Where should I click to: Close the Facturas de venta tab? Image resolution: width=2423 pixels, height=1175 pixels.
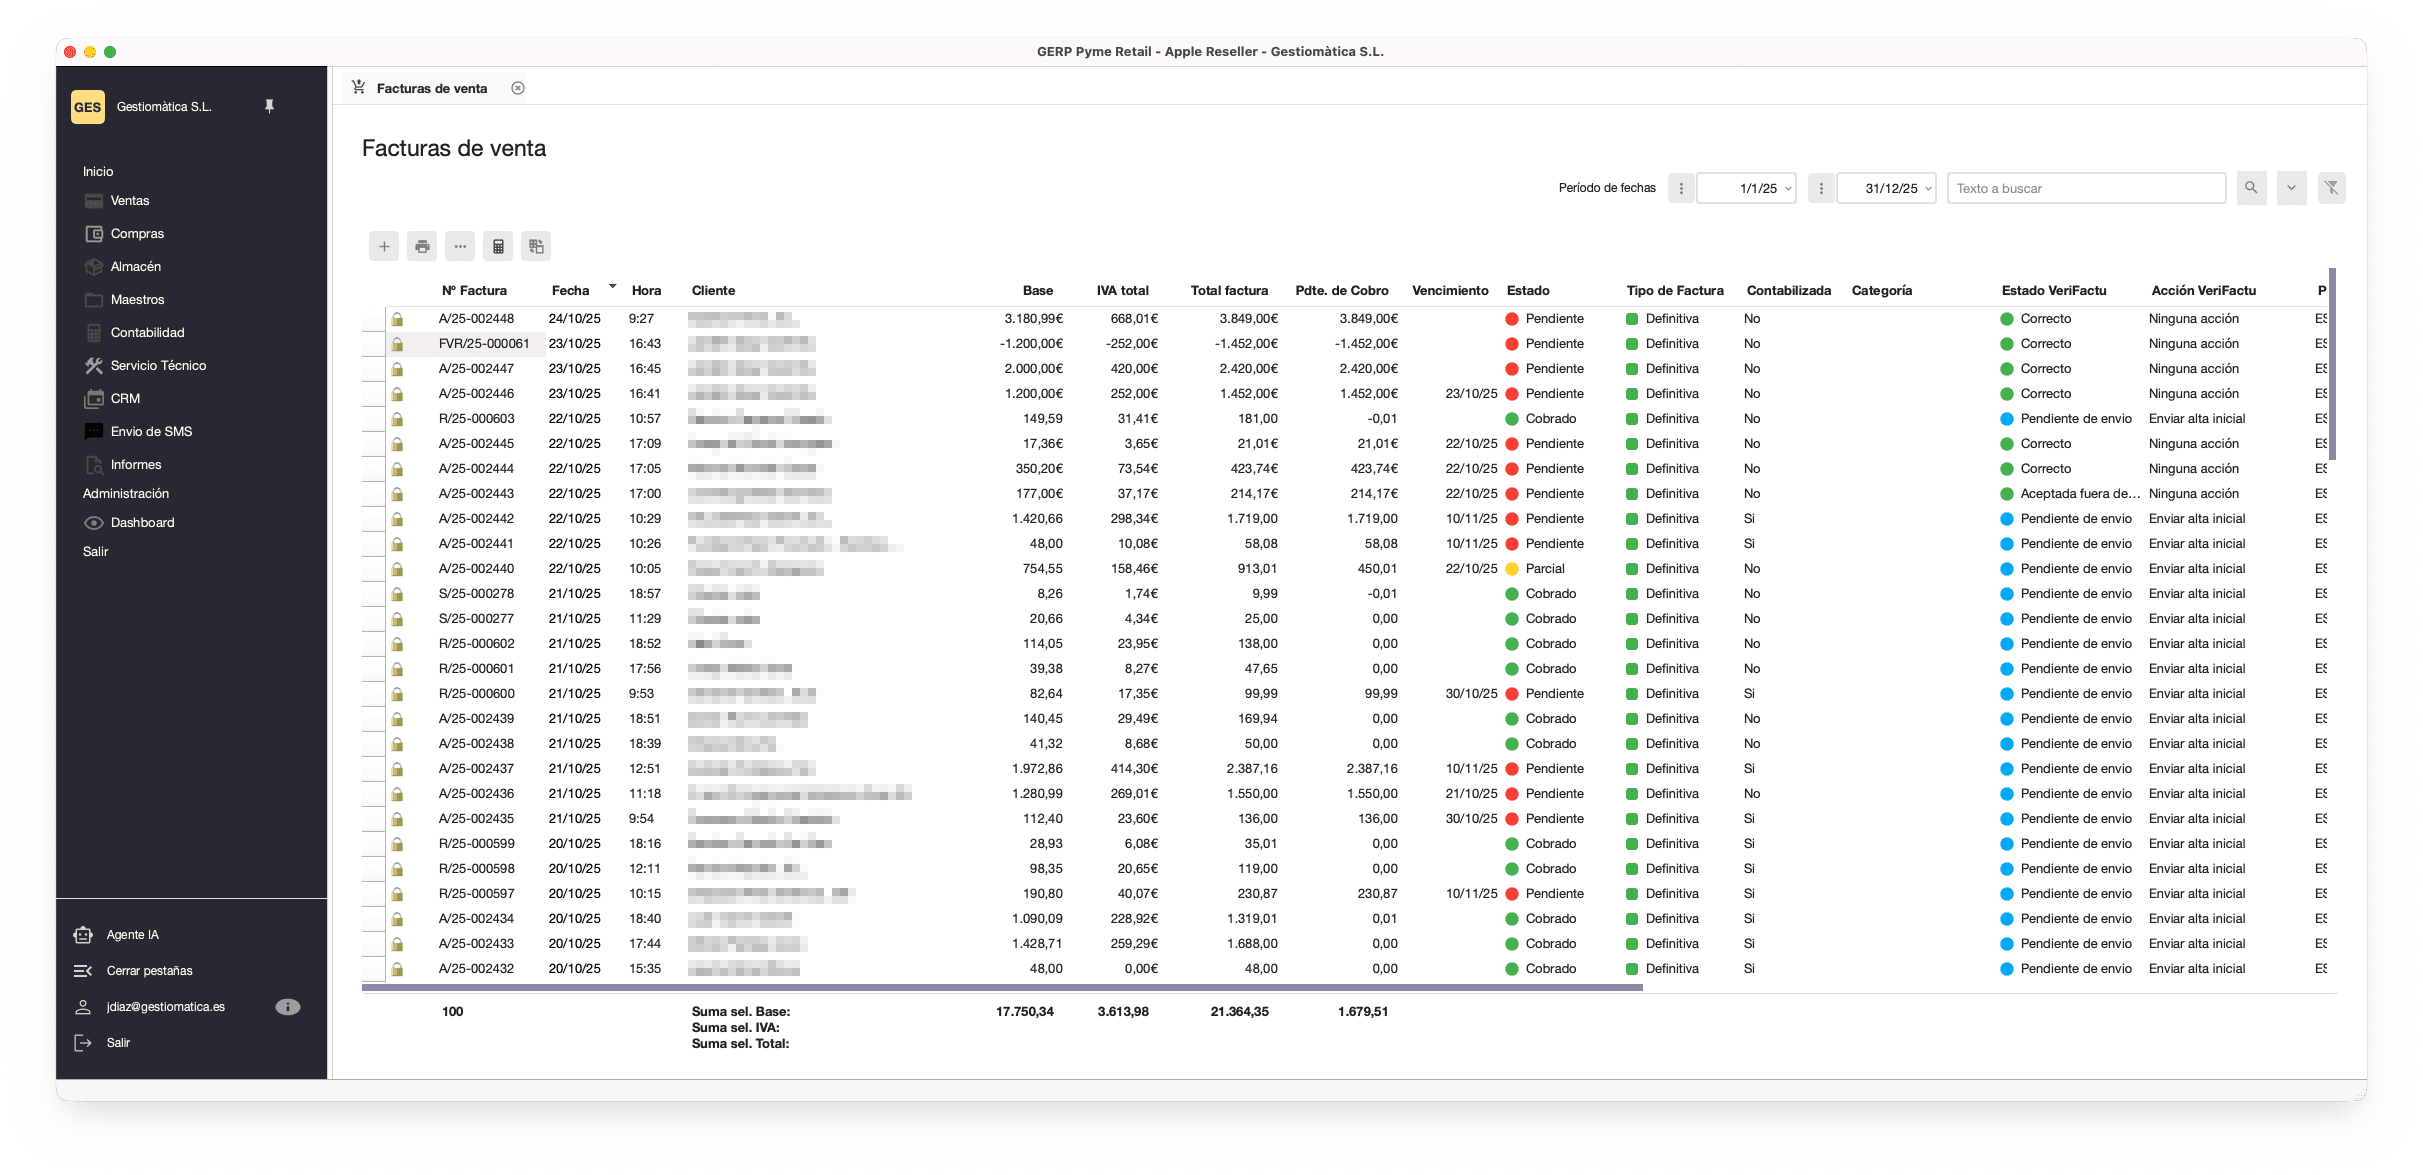click(x=518, y=88)
